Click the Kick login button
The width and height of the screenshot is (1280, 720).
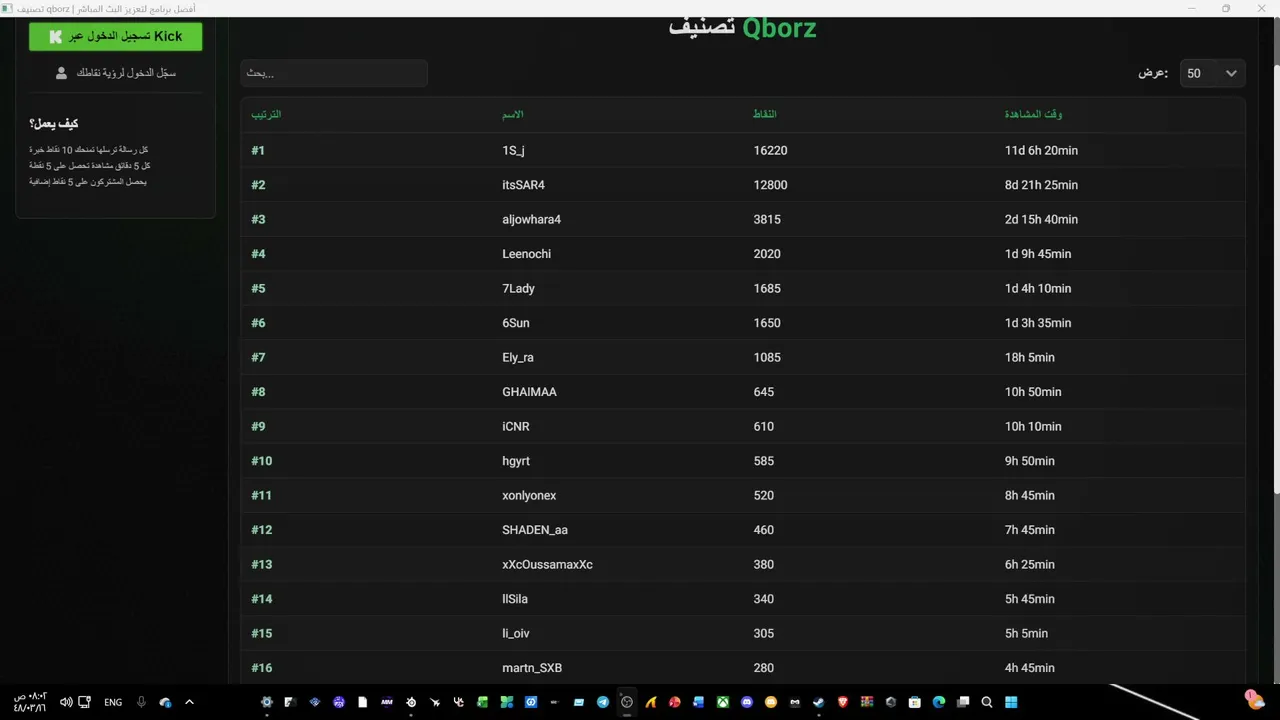pyautogui.click(x=115, y=36)
